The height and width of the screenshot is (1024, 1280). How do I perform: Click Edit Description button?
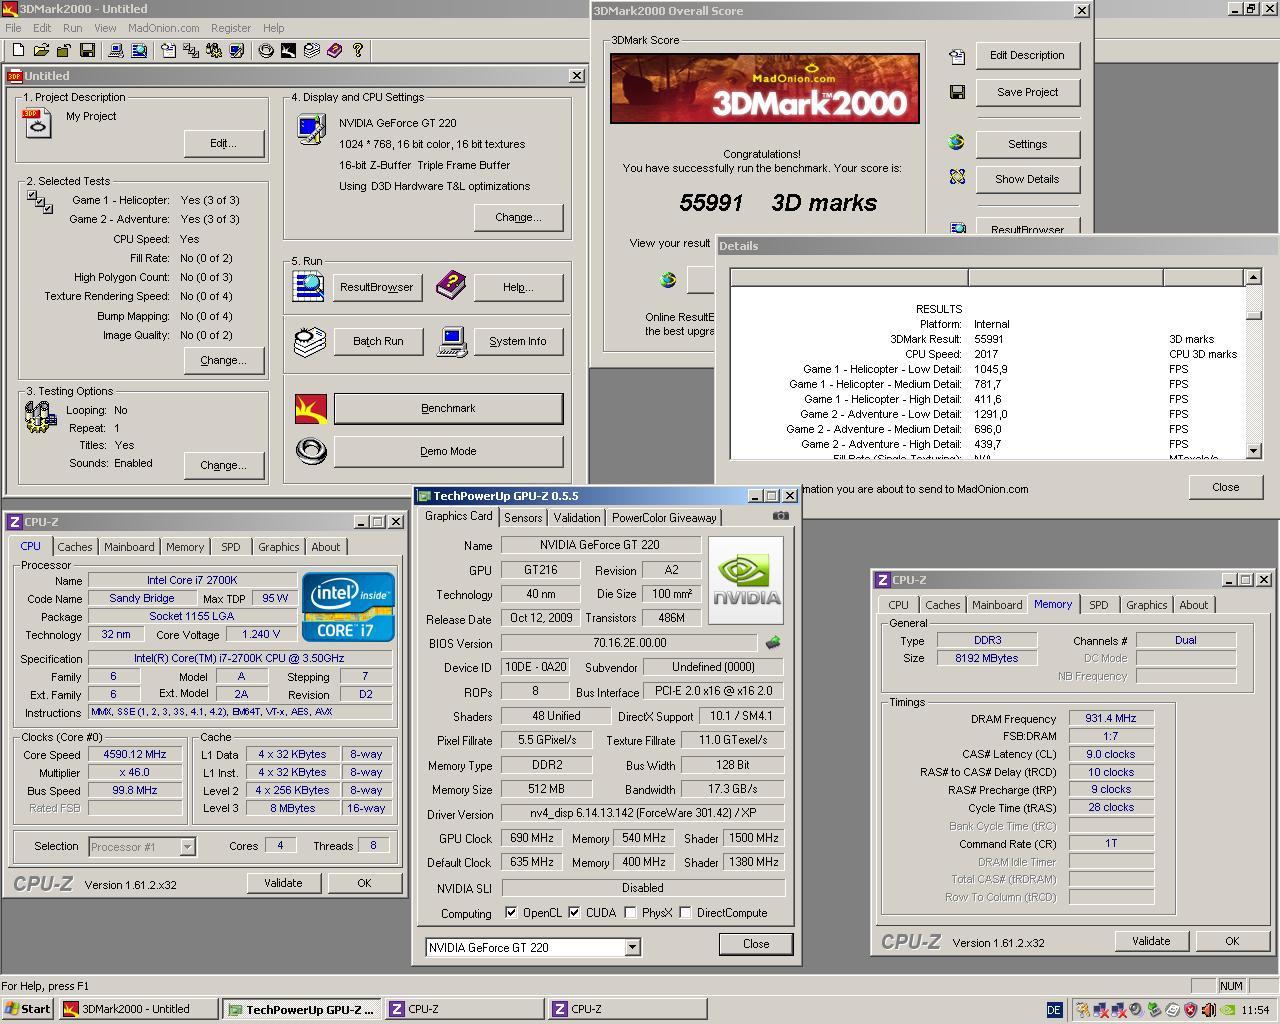[1027, 55]
